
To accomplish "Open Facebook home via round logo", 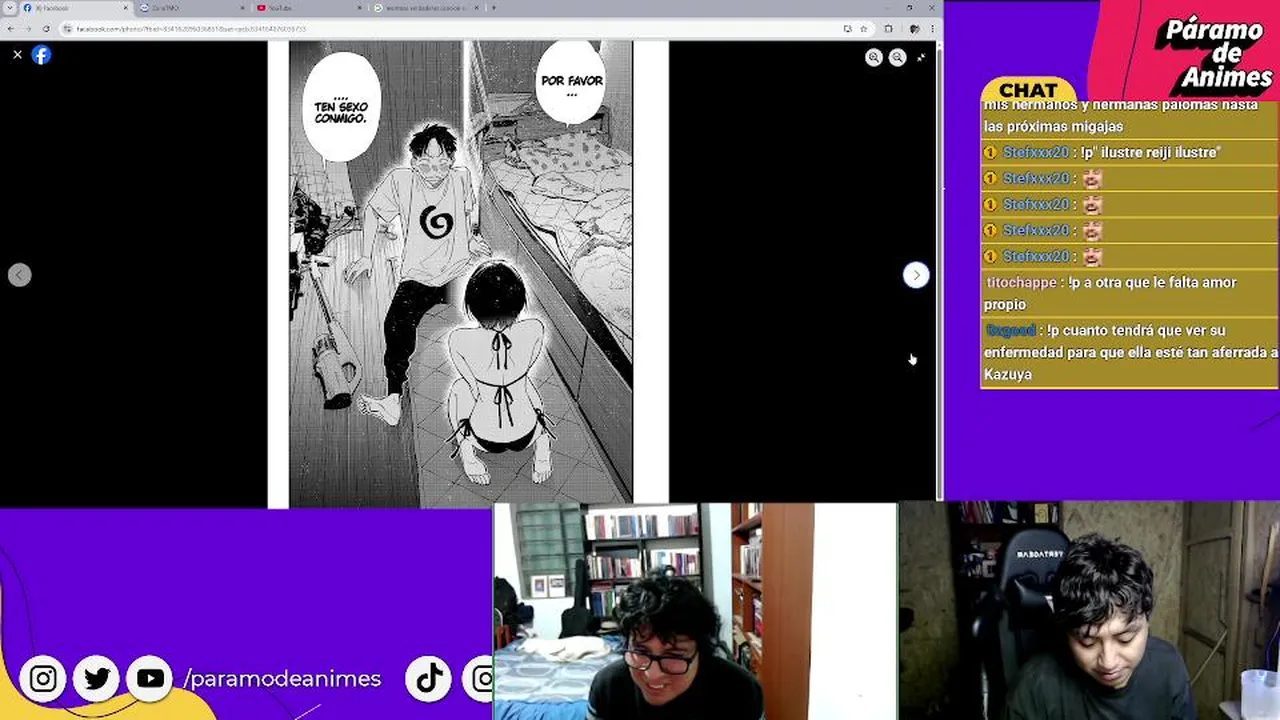I will point(41,55).
